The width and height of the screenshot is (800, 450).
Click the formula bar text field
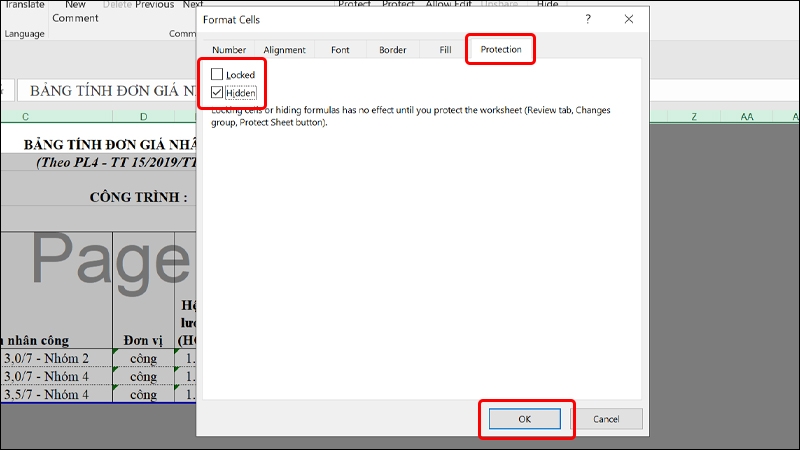coord(107,91)
